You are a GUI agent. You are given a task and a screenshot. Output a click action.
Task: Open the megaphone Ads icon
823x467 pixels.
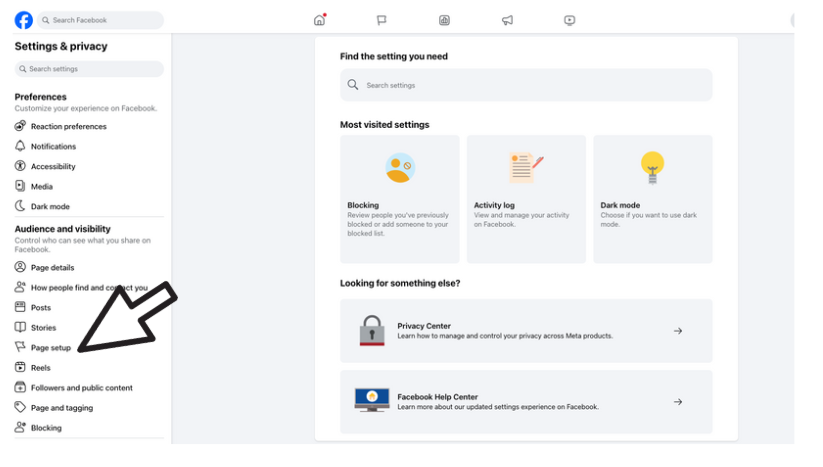pos(507,20)
